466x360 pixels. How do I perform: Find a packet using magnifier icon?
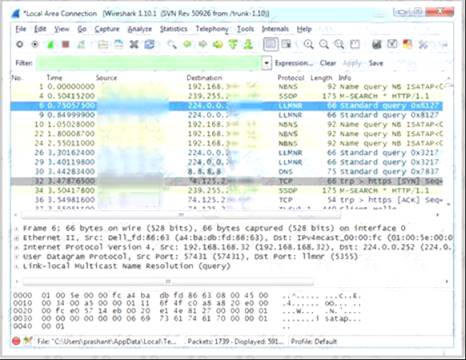(172, 44)
